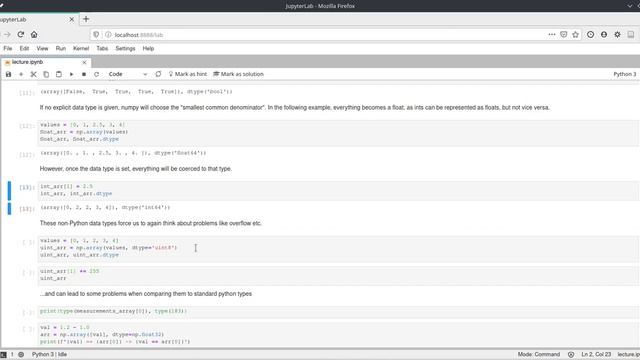Open the Edit menu

[24, 48]
